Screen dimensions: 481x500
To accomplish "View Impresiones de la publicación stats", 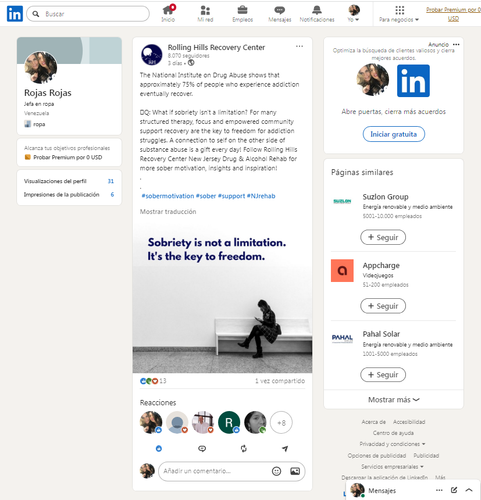I will (69, 194).
